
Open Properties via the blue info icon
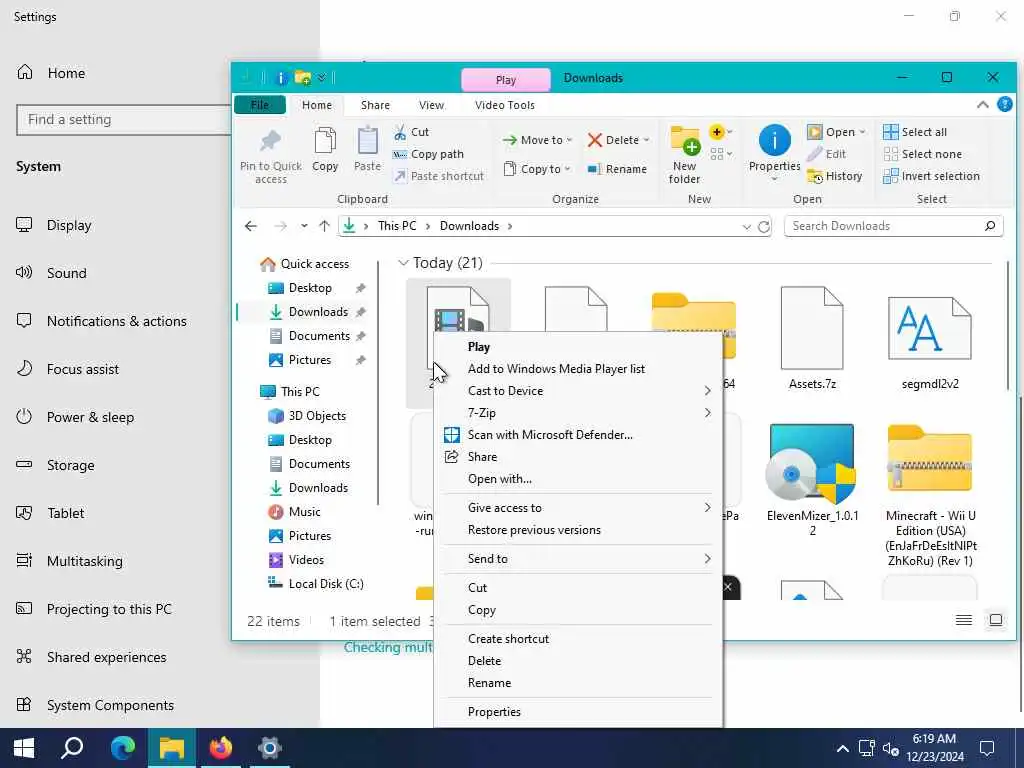775,140
